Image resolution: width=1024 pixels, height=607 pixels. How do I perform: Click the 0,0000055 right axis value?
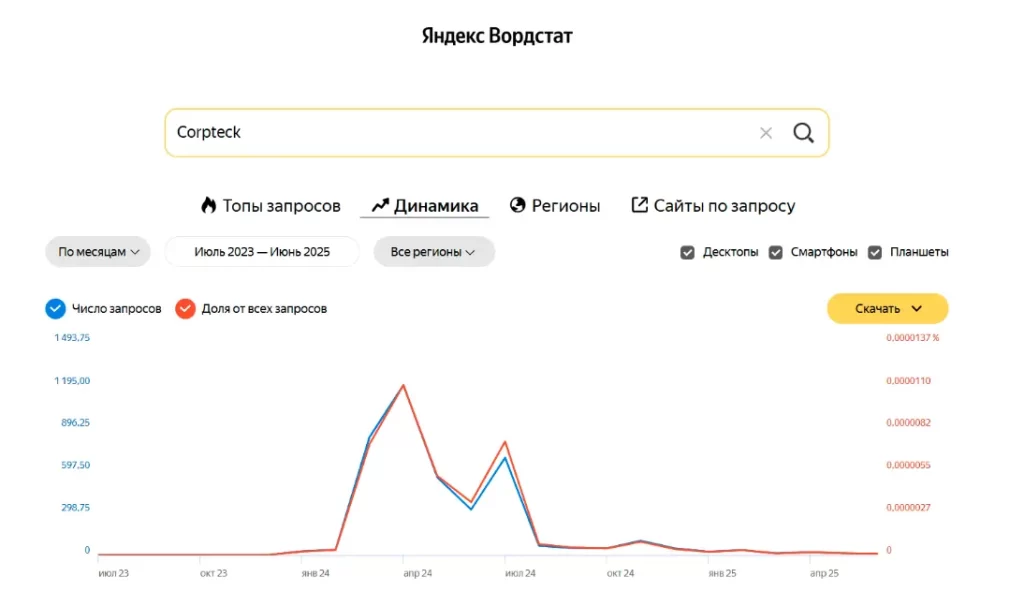coord(908,465)
